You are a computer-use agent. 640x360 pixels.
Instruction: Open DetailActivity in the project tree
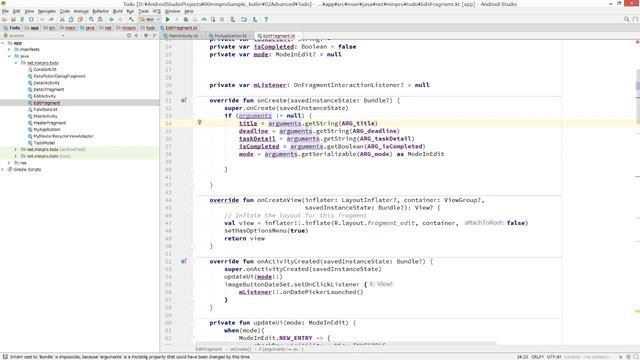pyautogui.click(x=47, y=83)
